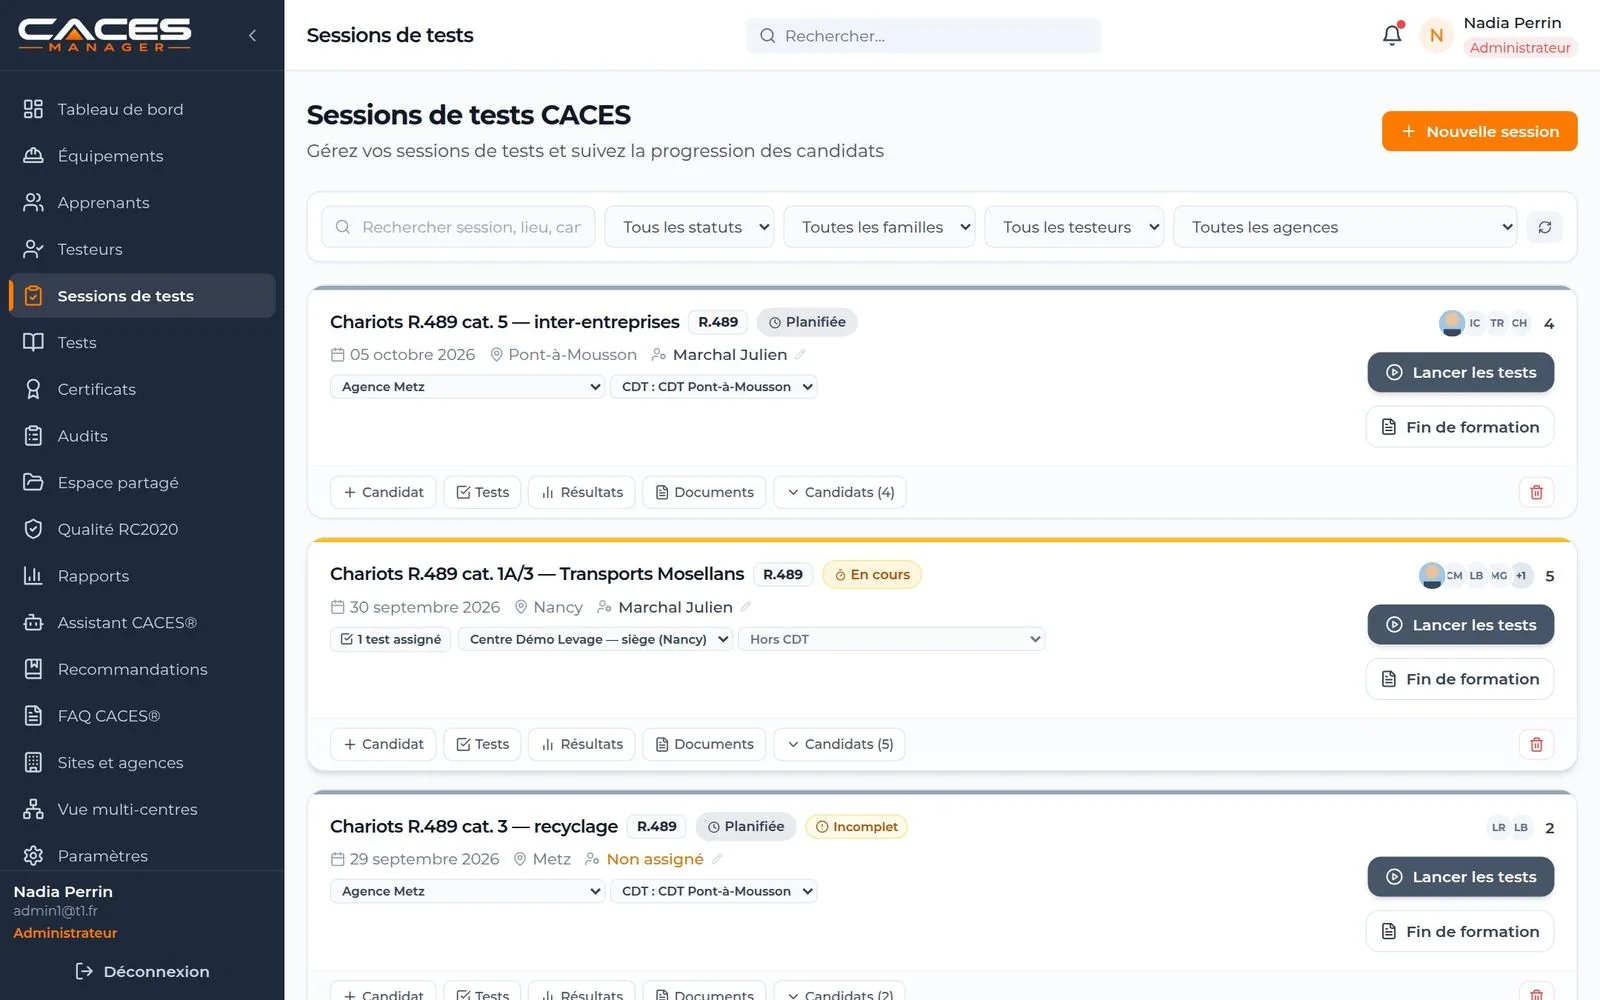Click the Déconnexion logout button

pos(142,971)
